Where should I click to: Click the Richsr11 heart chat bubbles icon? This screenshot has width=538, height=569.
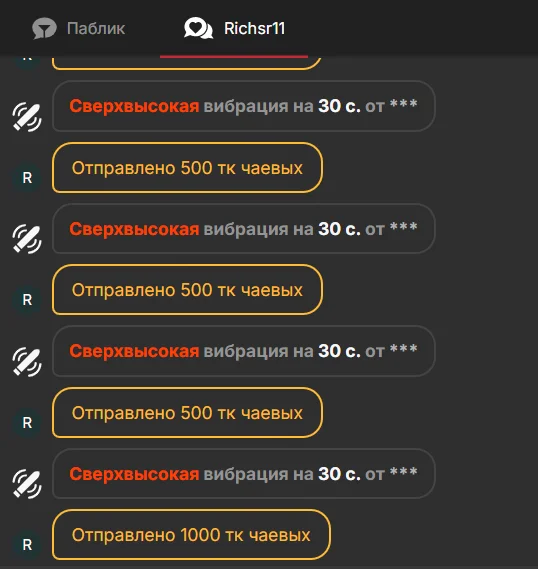[198, 28]
